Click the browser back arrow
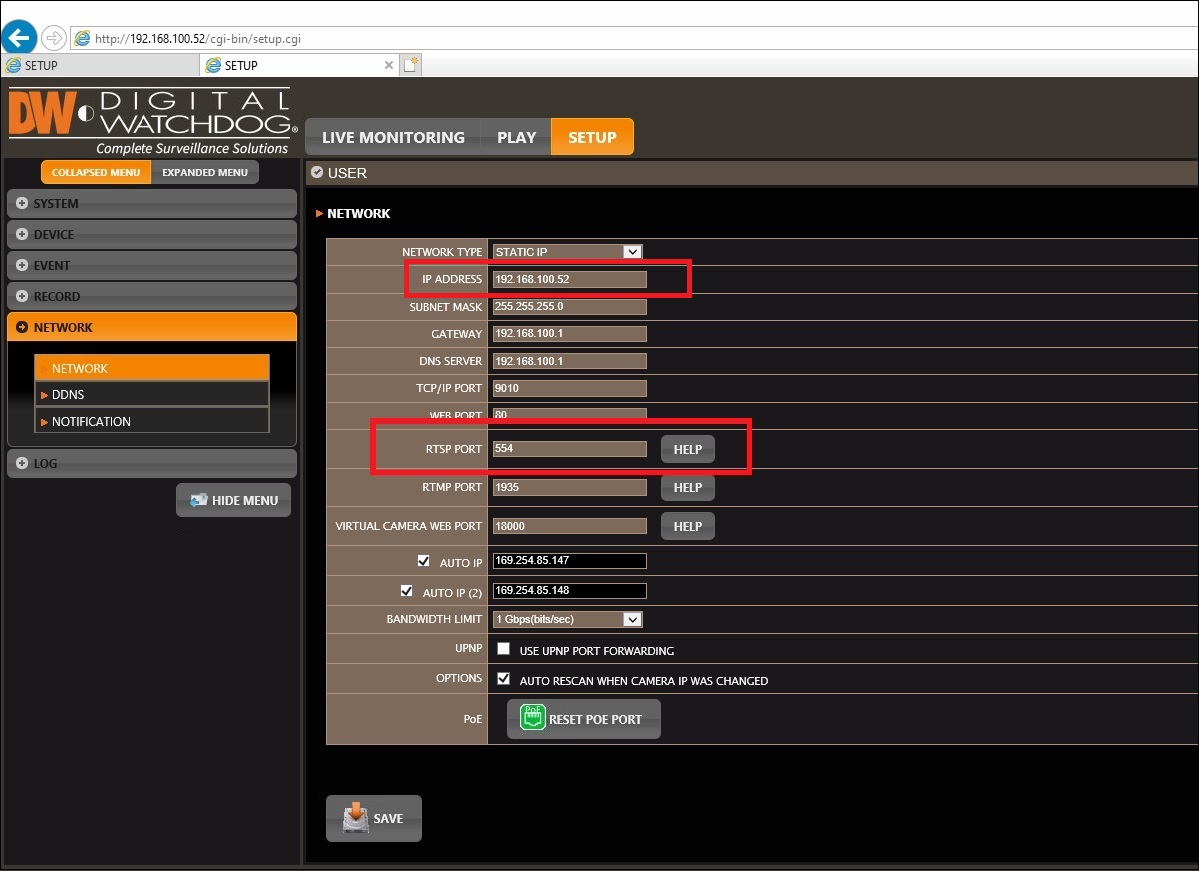The width and height of the screenshot is (1199, 871). 19,36
